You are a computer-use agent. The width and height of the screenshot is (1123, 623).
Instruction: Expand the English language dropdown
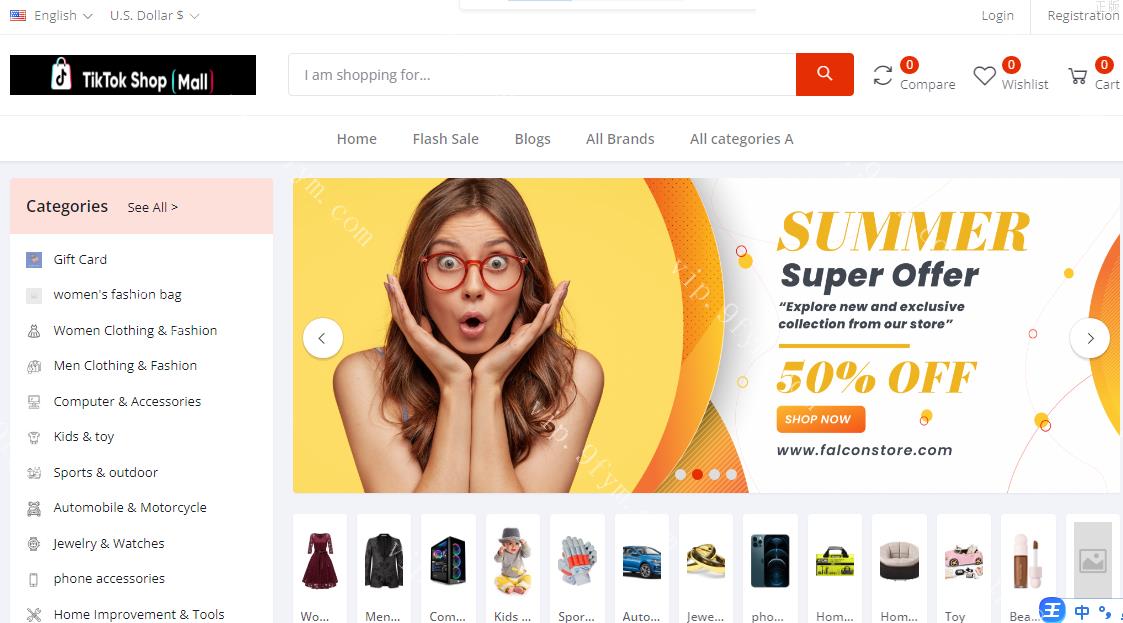click(x=52, y=16)
